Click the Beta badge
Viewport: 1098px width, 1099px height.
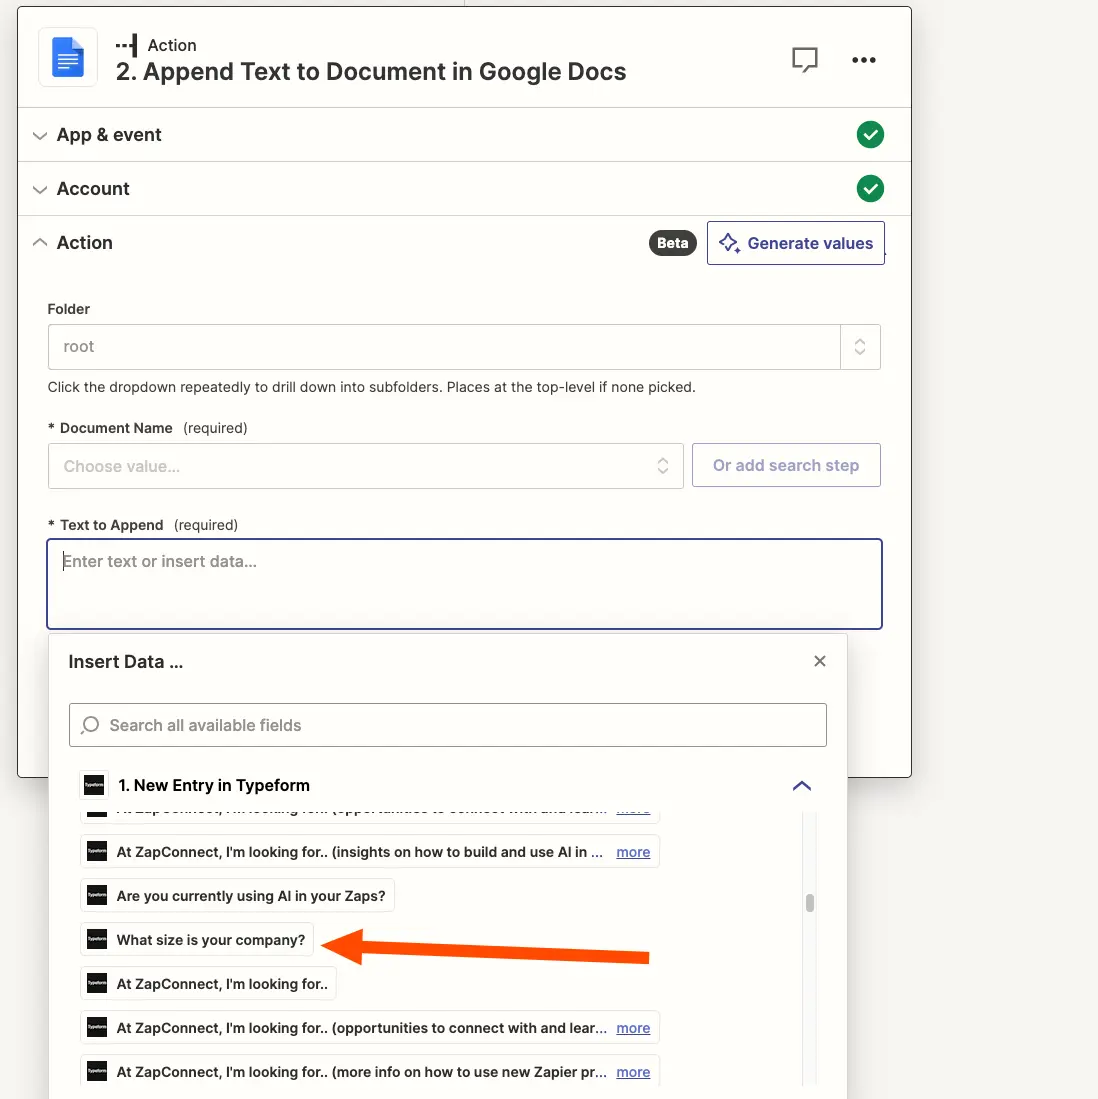click(672, 243)
